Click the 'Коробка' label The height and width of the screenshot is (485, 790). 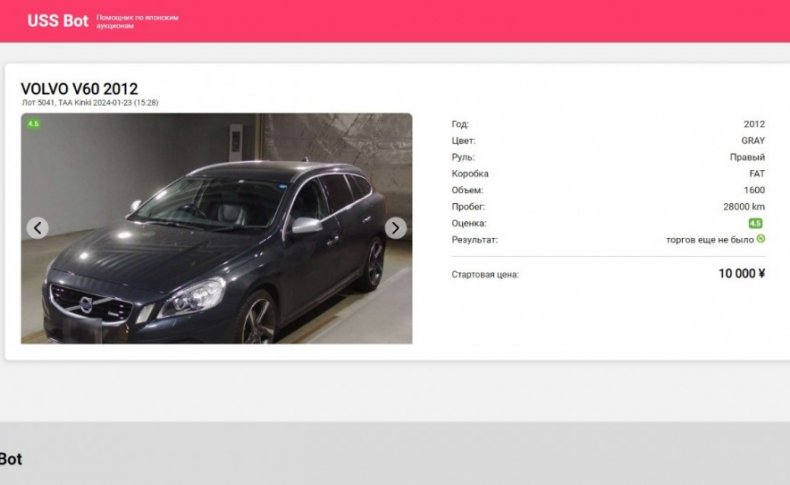click(x=470, y=174)
